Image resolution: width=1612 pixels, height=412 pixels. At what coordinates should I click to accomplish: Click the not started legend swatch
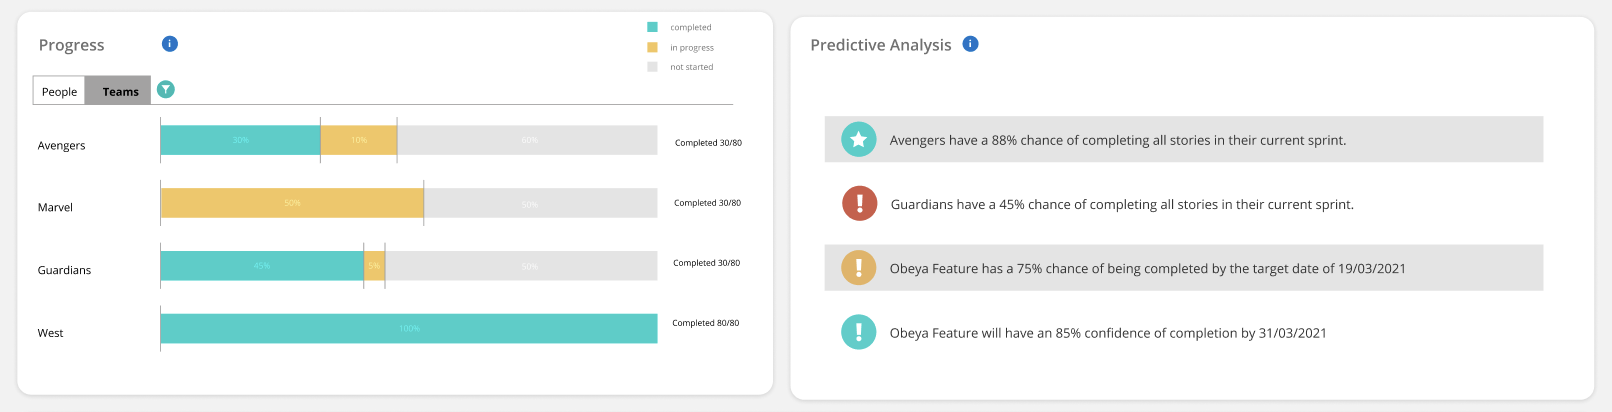click(652, 67)
